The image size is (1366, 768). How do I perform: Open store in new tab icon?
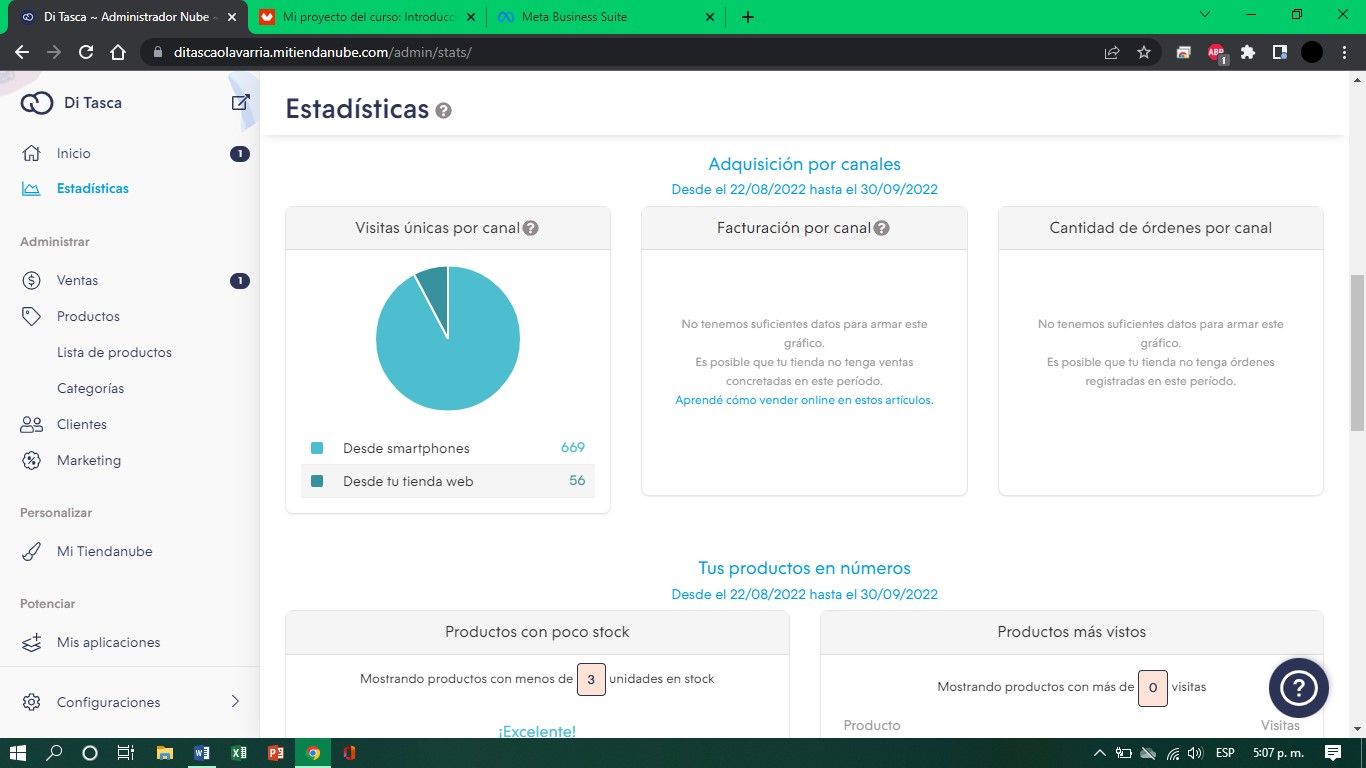240,102
